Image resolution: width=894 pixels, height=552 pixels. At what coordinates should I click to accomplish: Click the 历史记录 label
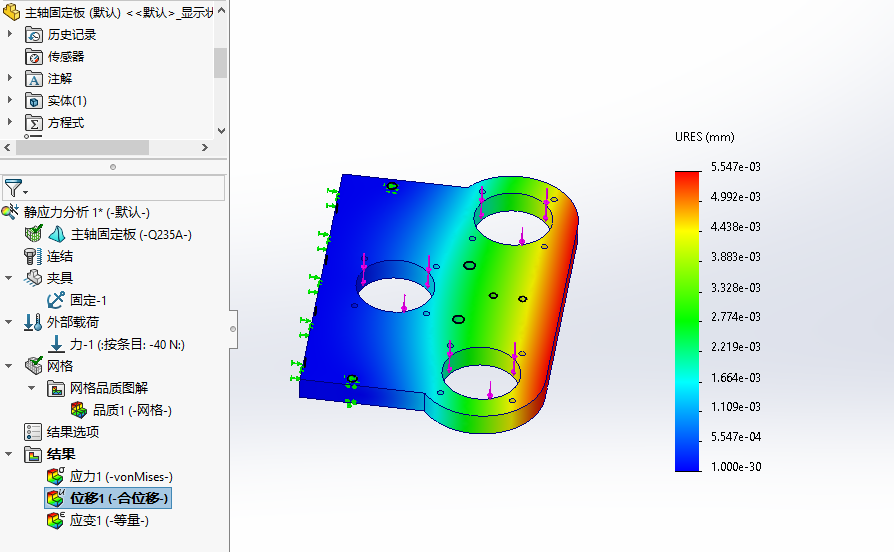pyautogui.click(x=72, y=35)
